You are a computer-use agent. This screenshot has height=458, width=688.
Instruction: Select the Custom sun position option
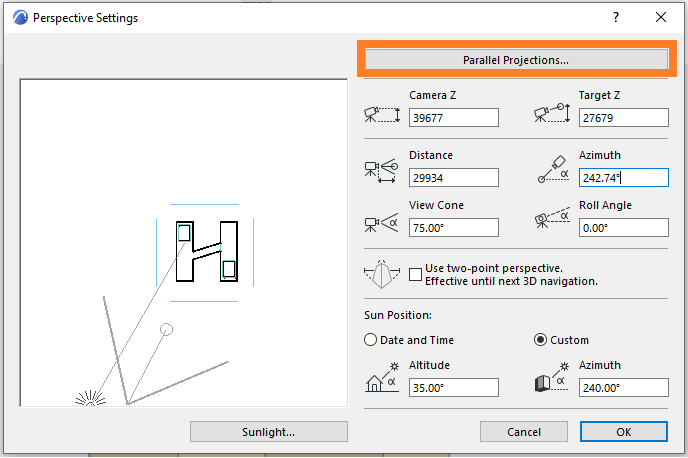(x=541, y=340)
